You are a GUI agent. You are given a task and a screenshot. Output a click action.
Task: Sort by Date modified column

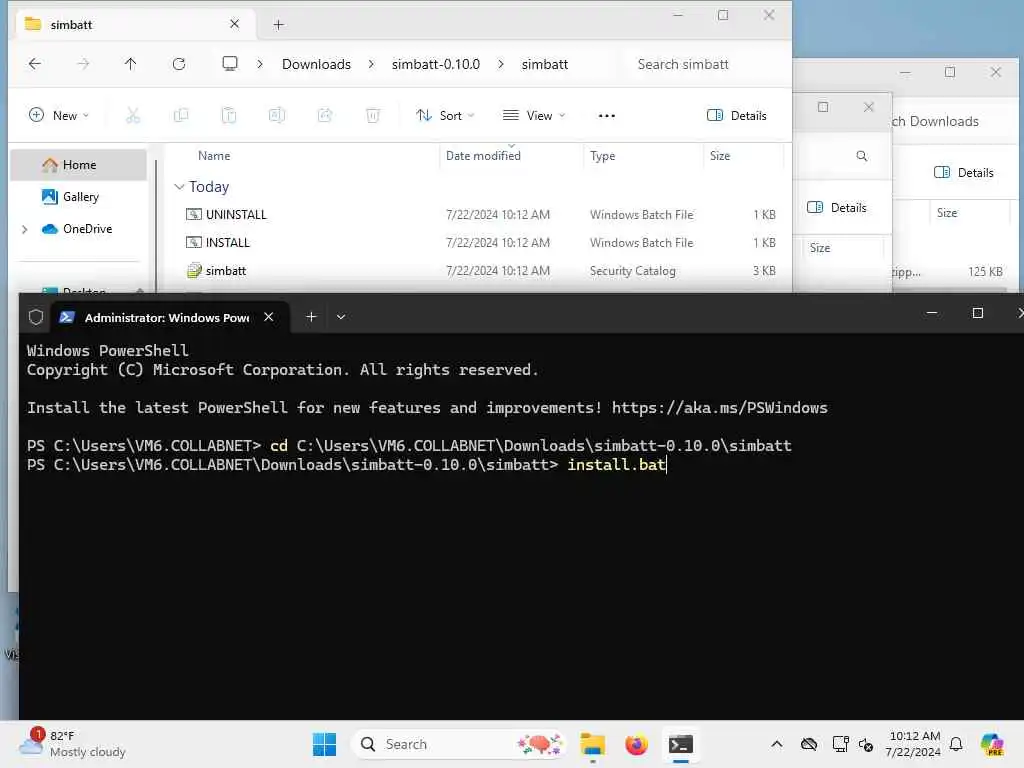(x=483, y=156)
